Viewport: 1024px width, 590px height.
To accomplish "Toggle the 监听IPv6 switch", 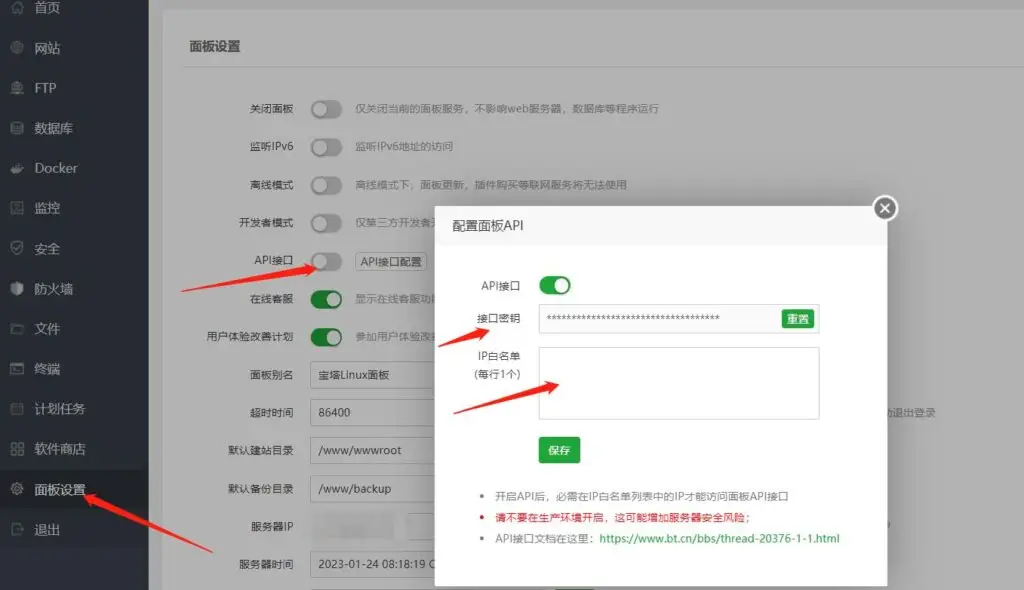I will tap(327, 146).
